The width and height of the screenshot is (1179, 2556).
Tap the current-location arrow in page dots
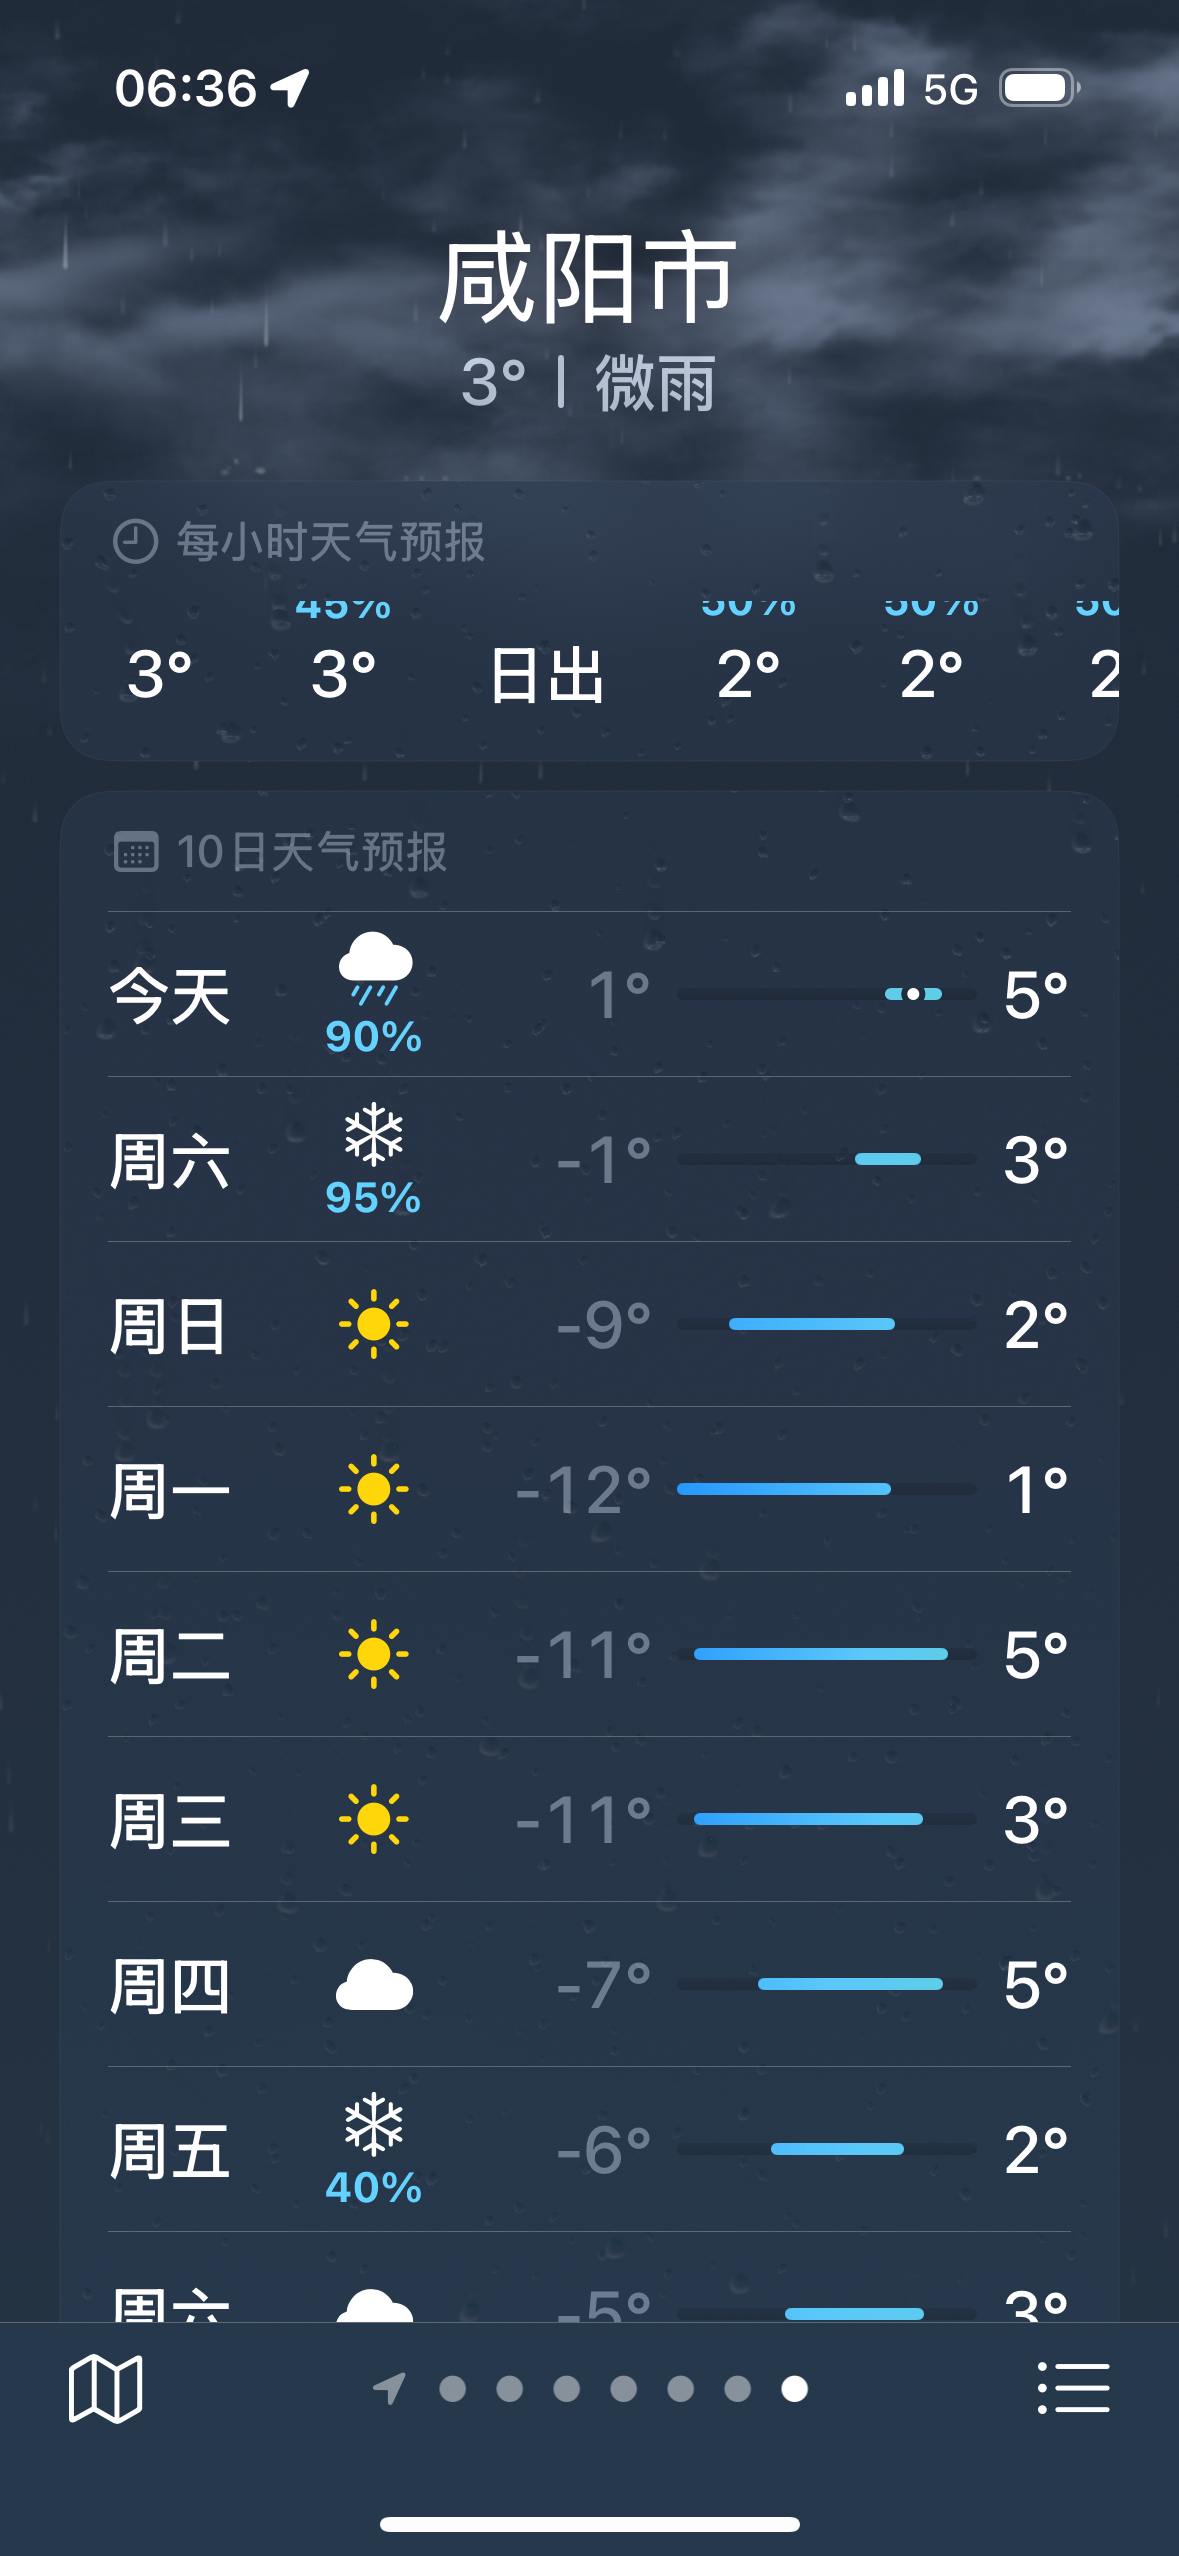coord(389,2388)
